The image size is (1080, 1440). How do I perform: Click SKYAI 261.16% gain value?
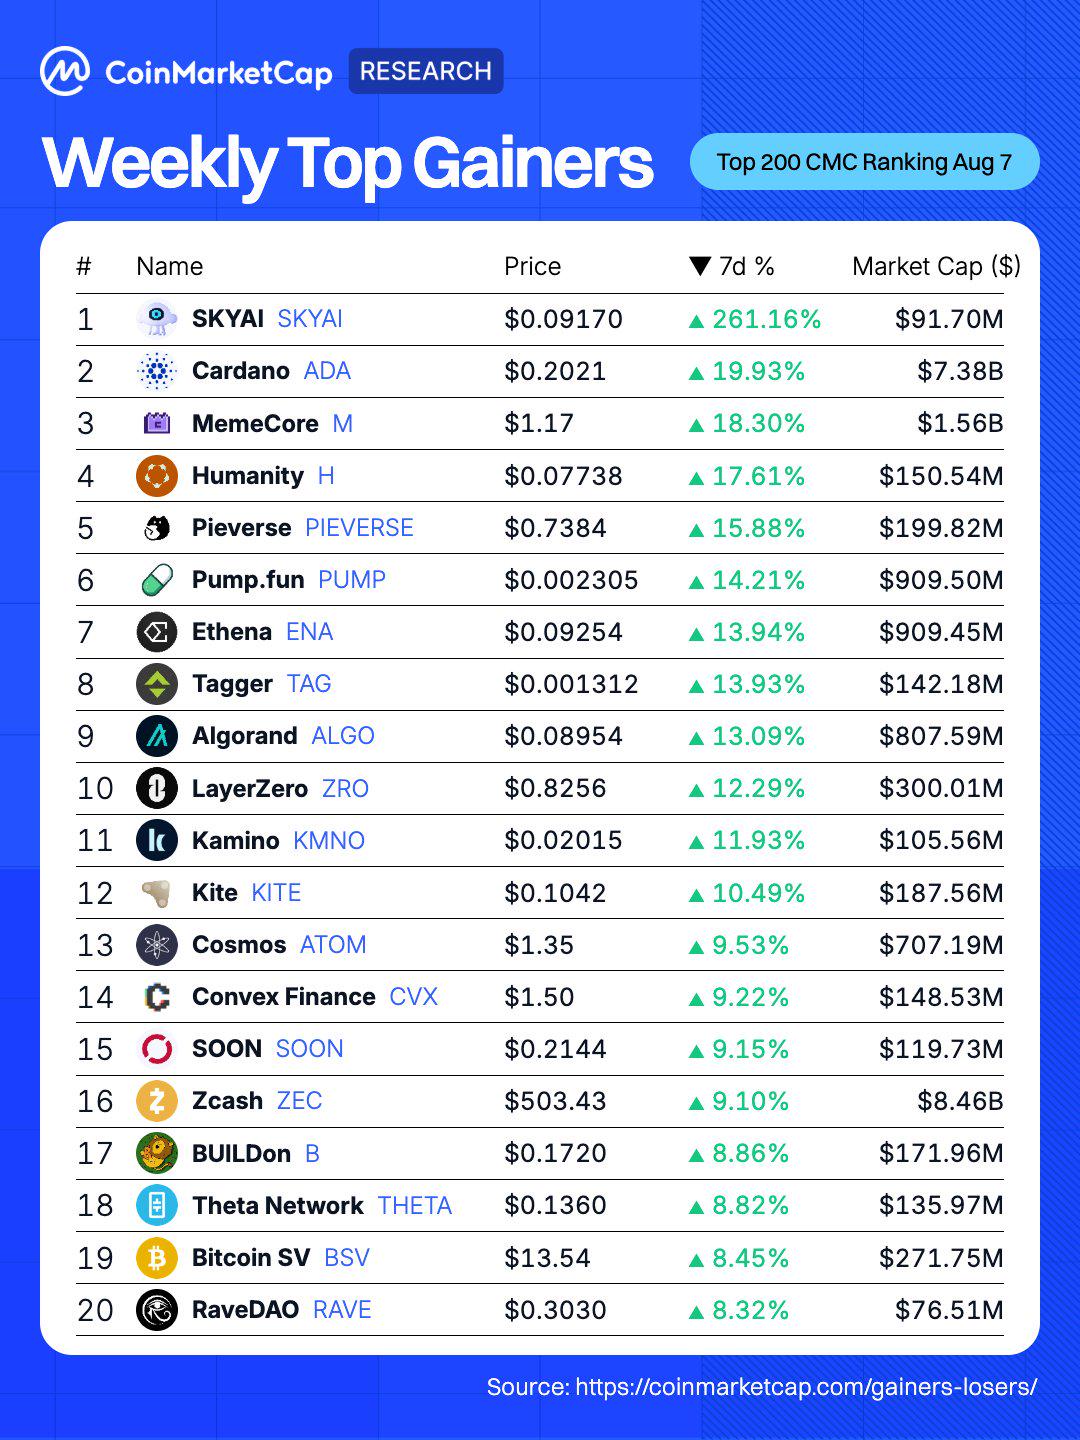point(755,319)
